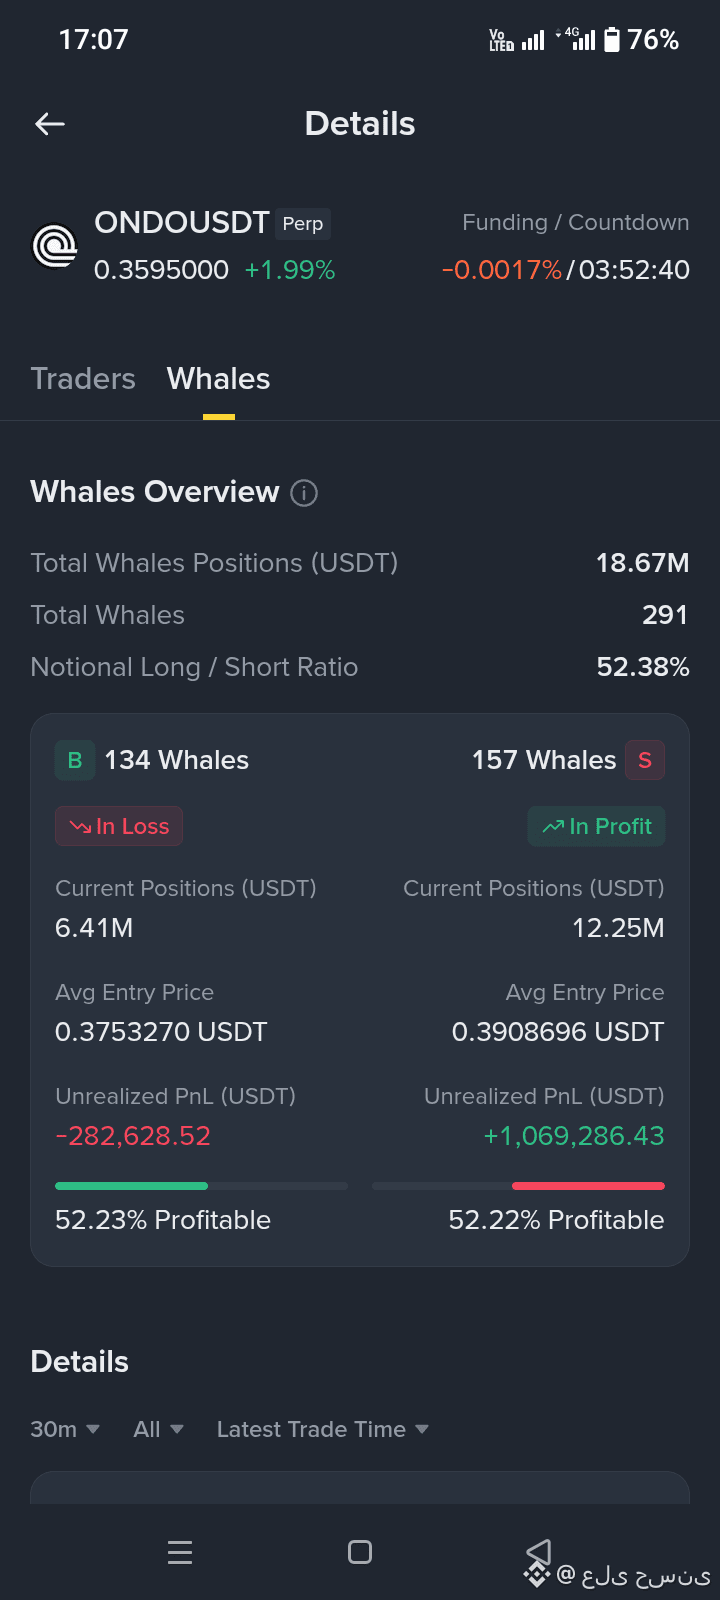Open Android recent apps menu icon

180,1552
